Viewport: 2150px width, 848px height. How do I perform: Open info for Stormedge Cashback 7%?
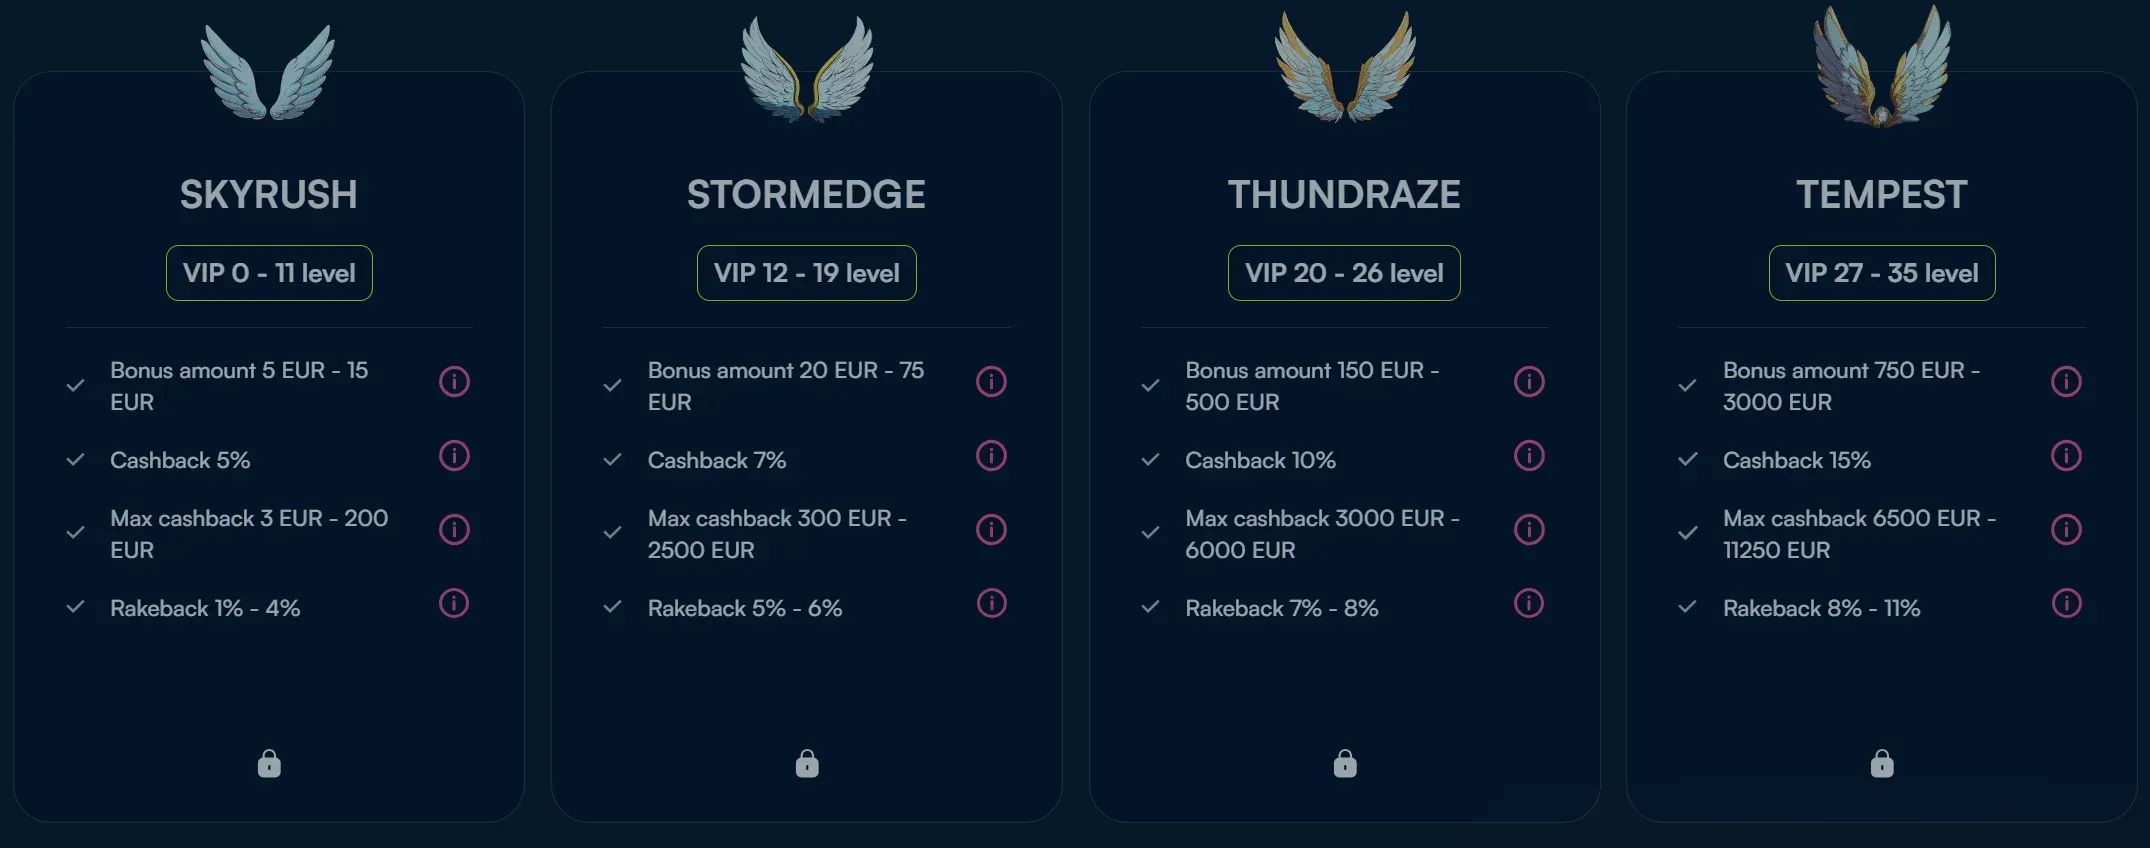pos(991,456)
